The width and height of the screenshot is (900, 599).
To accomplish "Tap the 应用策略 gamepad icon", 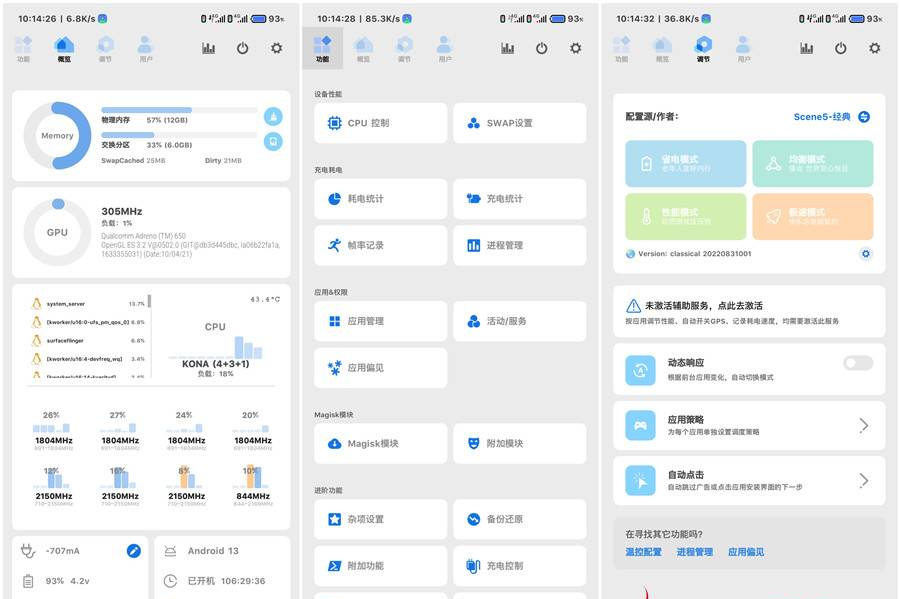I will (x=640, y=425).
